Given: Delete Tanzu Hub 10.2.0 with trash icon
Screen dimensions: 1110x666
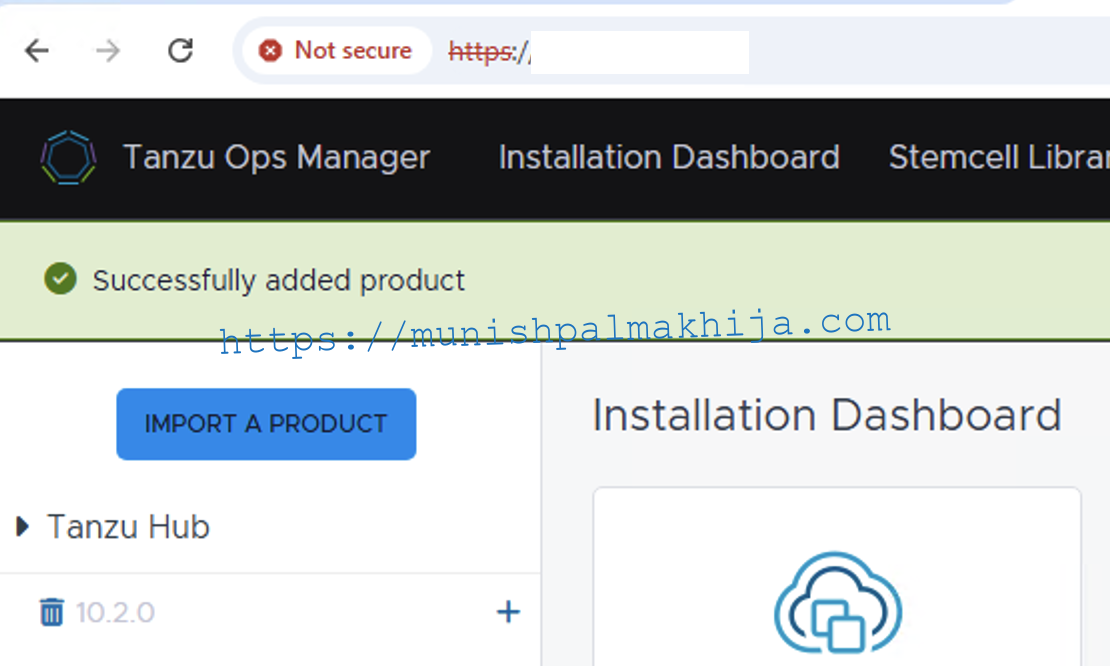Looking at the screenshot, I should coord(51,612).
